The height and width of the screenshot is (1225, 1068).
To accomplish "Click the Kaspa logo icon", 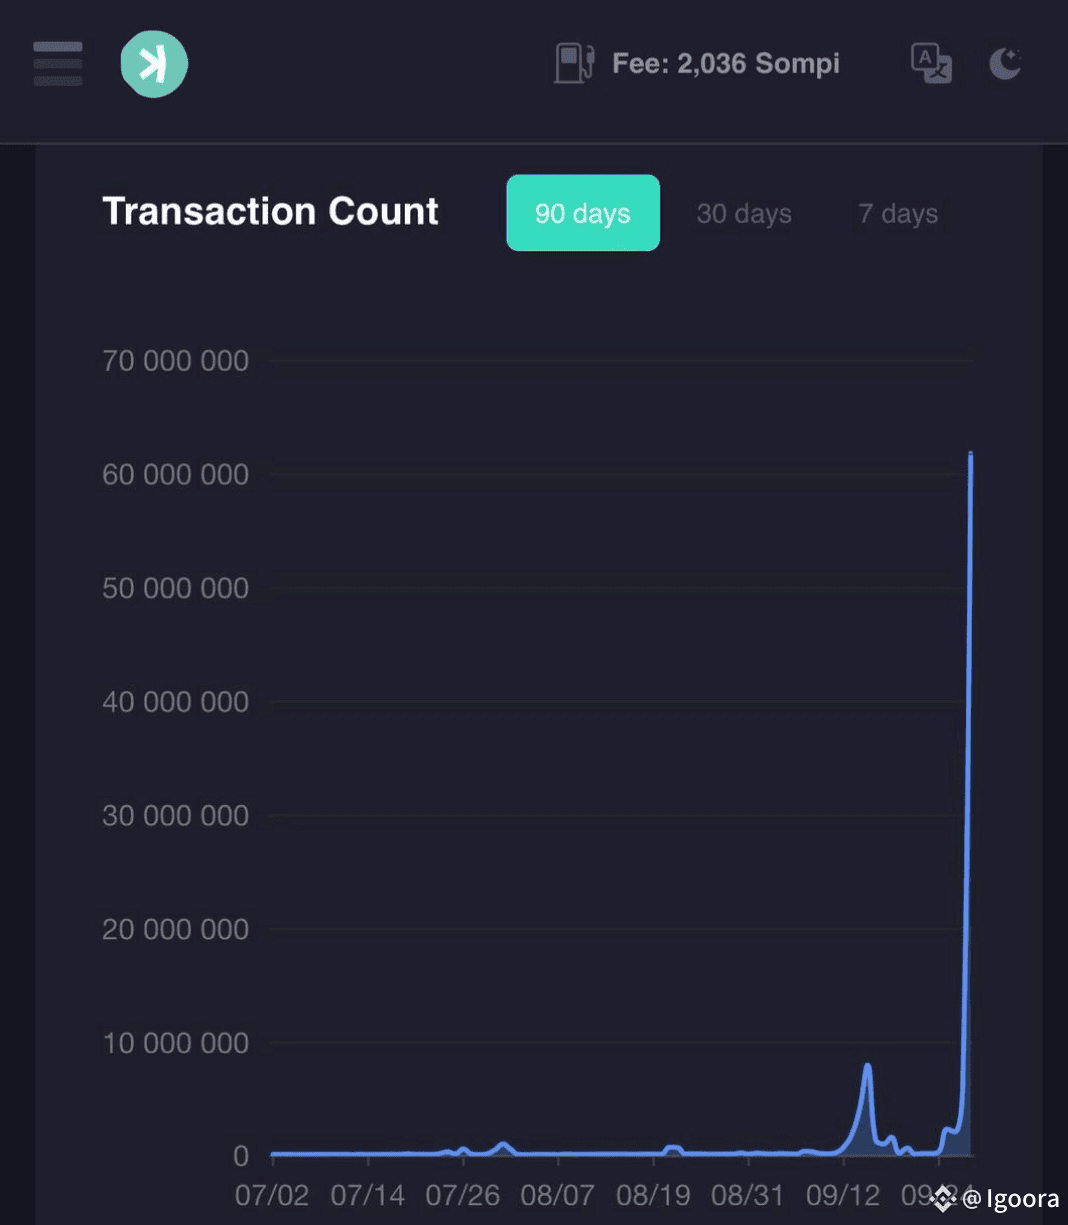I will 154,64.
